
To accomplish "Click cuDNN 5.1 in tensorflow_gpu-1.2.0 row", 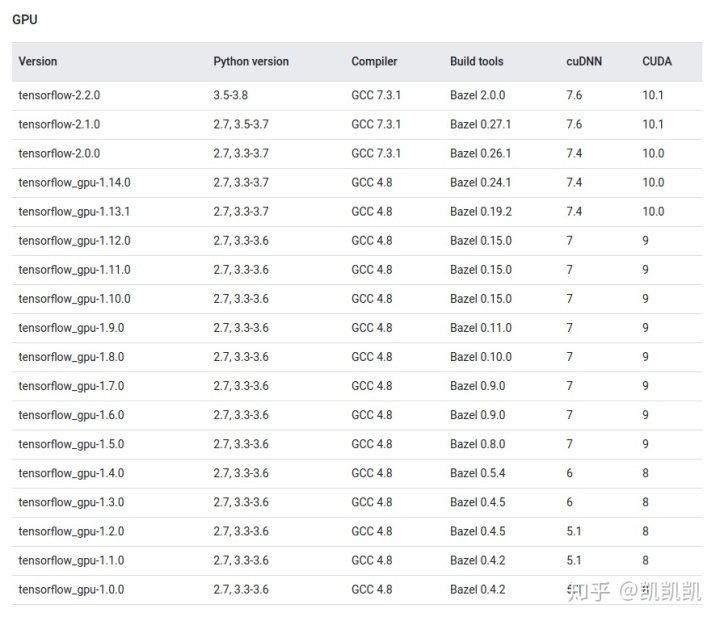I will coord(574,531).
